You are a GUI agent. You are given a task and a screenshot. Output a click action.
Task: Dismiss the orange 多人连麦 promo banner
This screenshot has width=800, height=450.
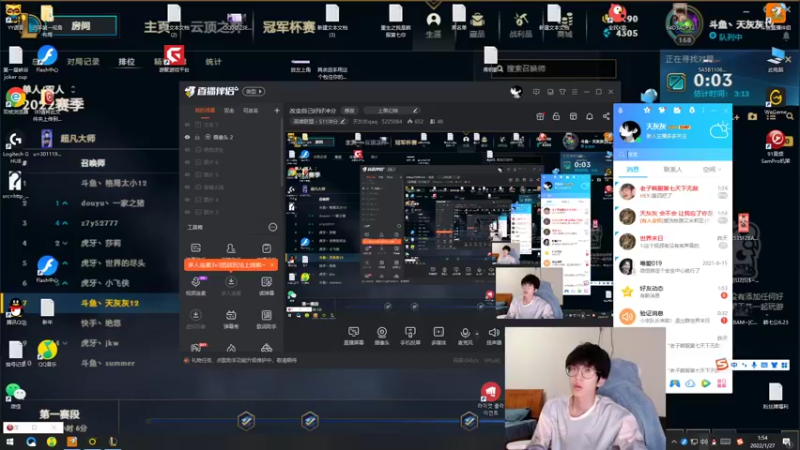click(272, 265)
